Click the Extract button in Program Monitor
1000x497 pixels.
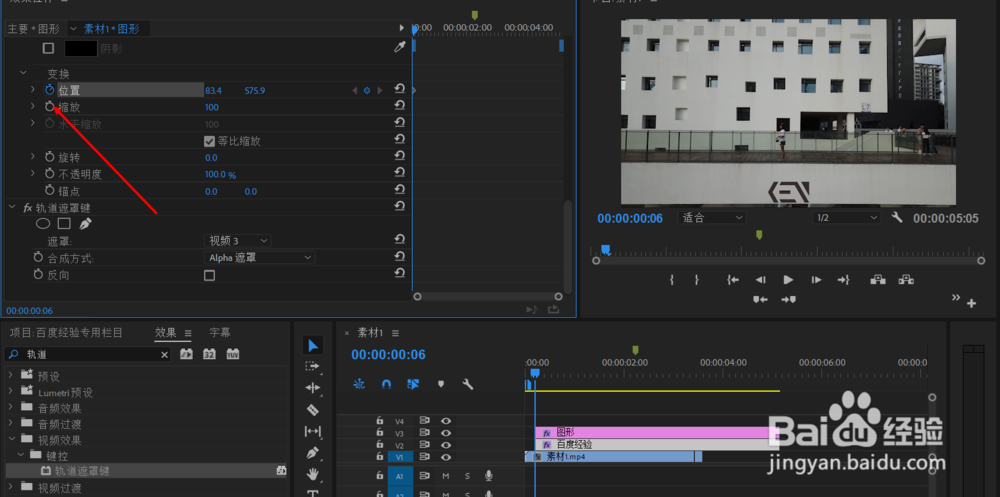[x=906, y=279]
